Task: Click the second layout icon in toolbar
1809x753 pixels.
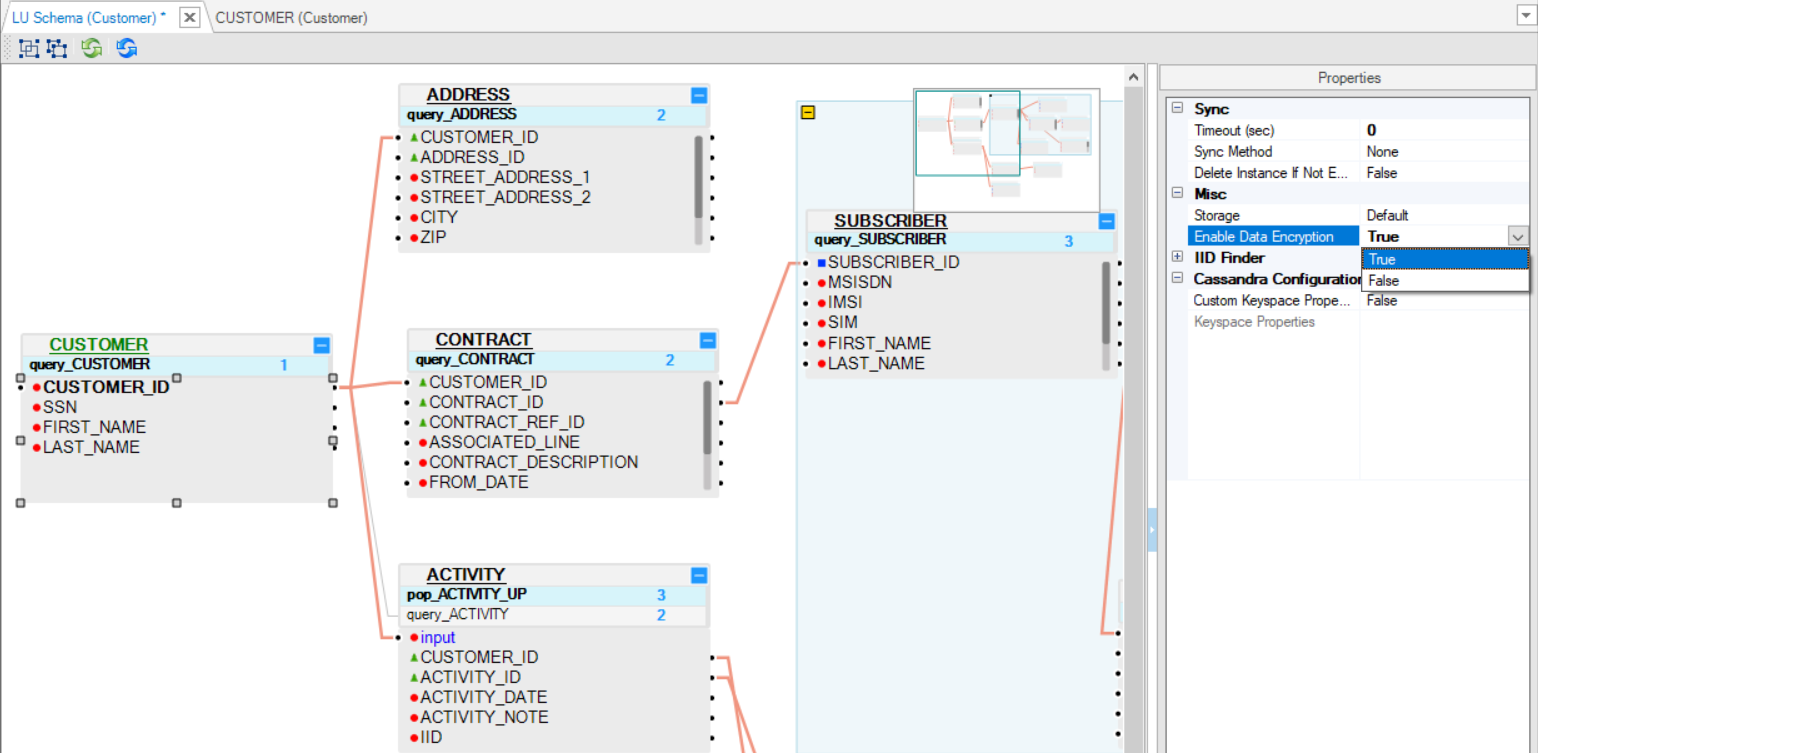Action: pyautogui.click(x=57, y=48)
